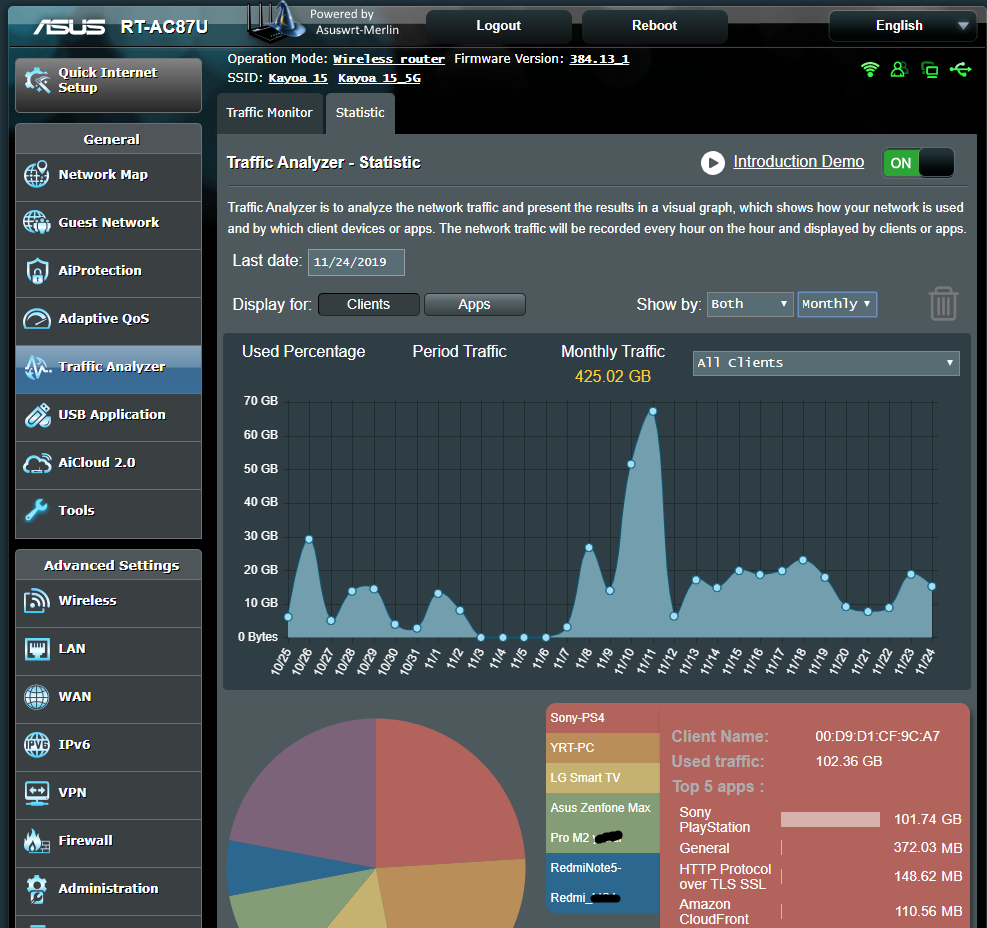Click the Firewall flame icon
Screen dimensions: 987x928
37,840
